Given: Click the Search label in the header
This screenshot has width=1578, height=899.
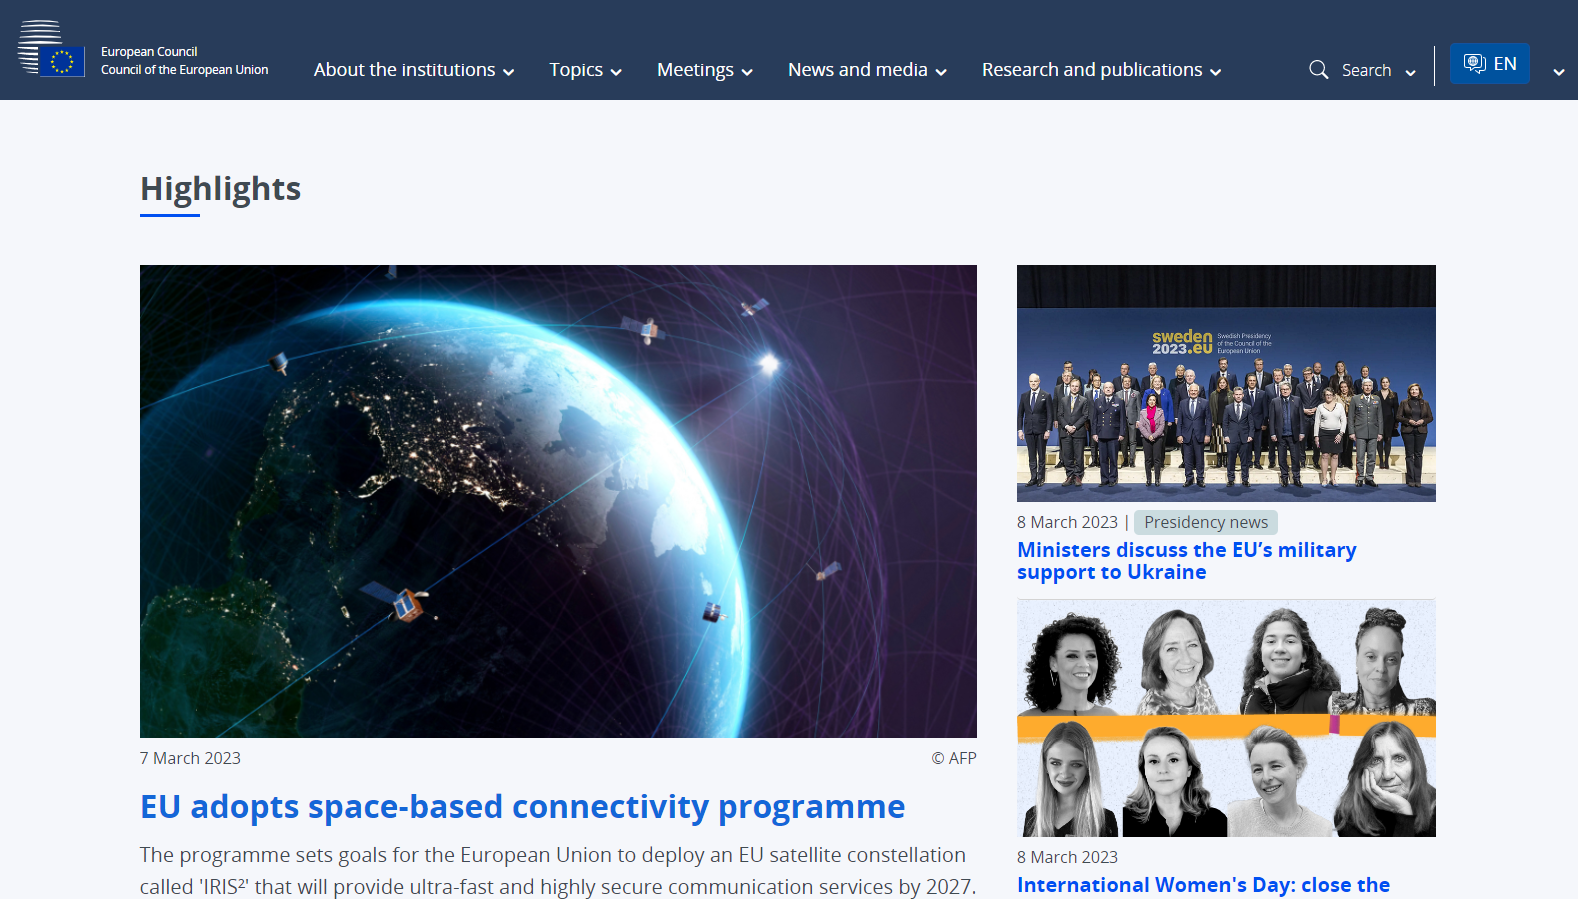Looking at the screenshot, I should 1366,70.
